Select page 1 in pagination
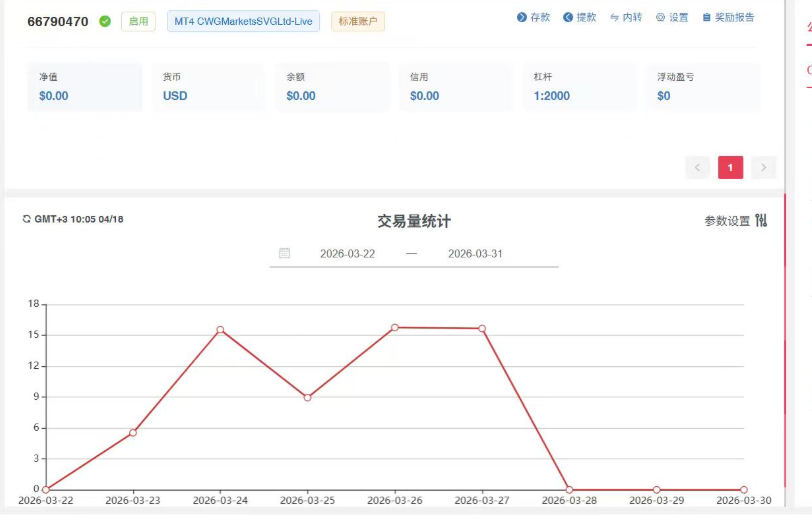 [x=730, y=168]
